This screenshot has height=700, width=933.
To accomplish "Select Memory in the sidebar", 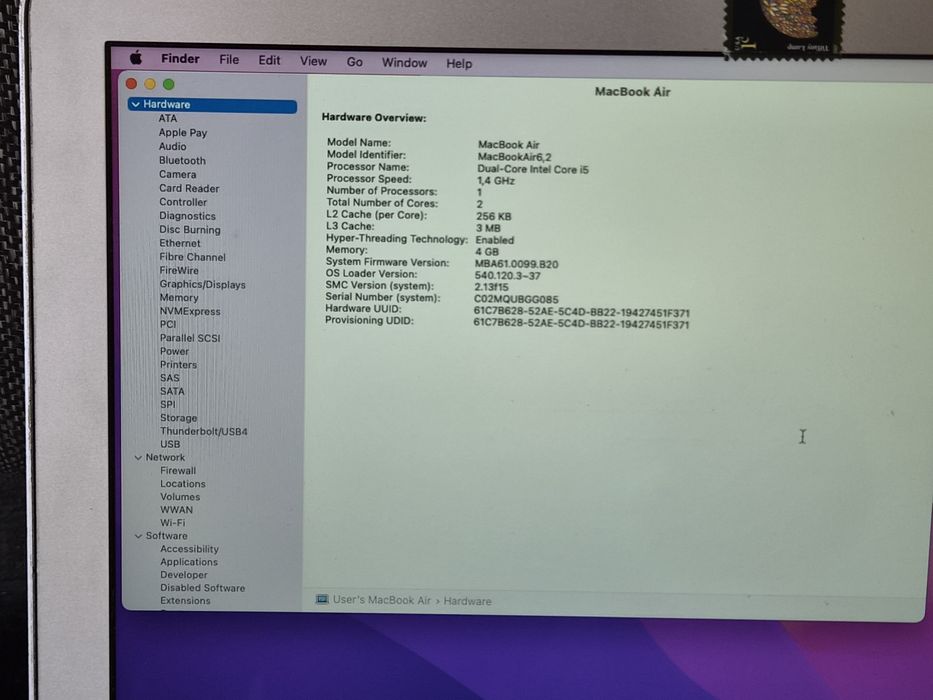I will 179,298.
